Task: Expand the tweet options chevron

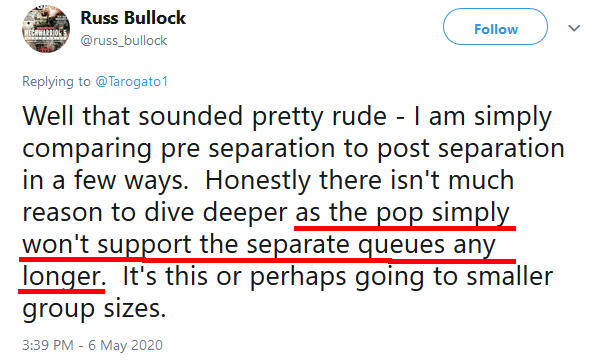Action: click(574, 28)
